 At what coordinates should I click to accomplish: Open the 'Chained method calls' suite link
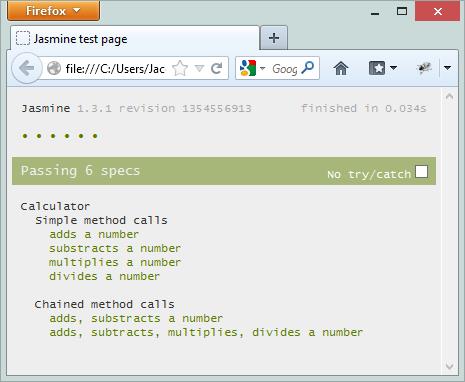104,304
